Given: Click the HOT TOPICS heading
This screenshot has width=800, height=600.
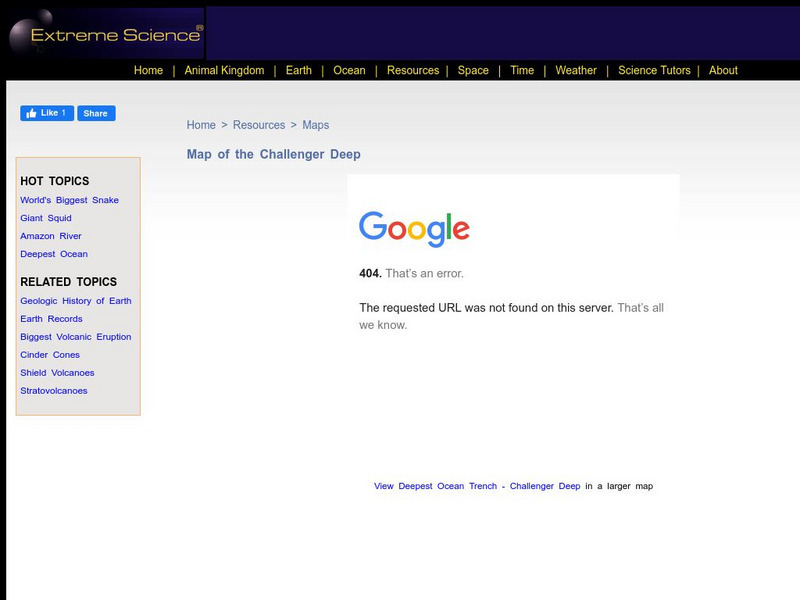Looking at the screenshot, I should coord(55,181).
